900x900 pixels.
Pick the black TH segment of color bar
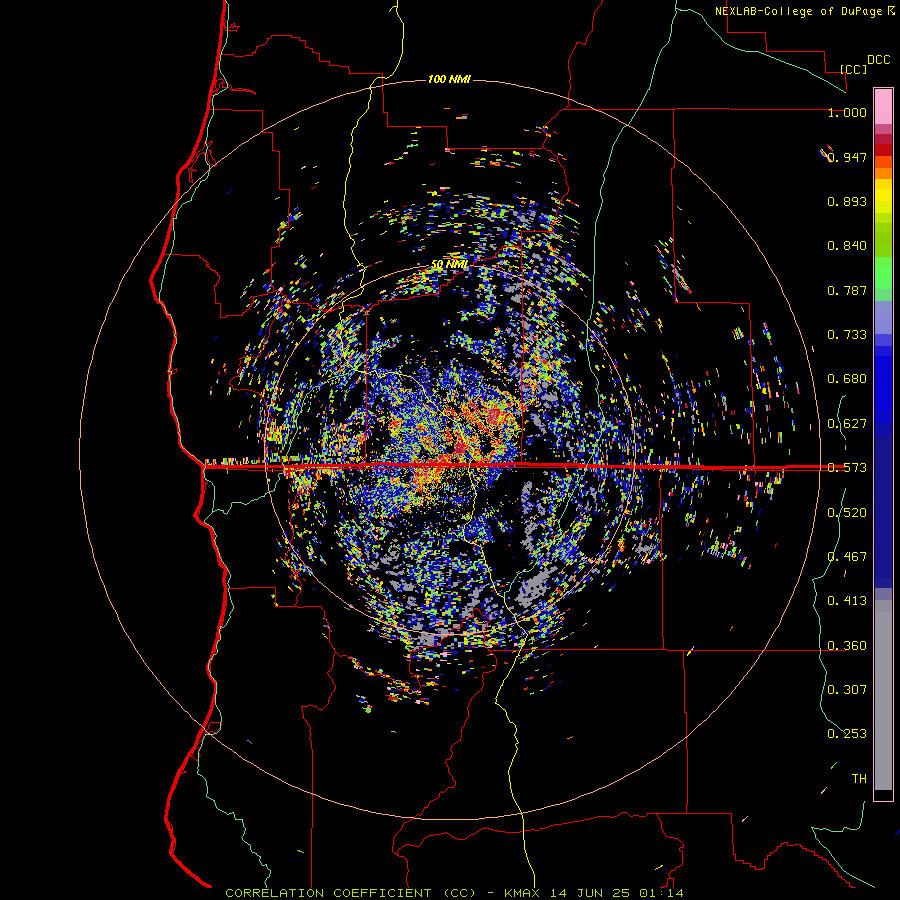(883, 794)
